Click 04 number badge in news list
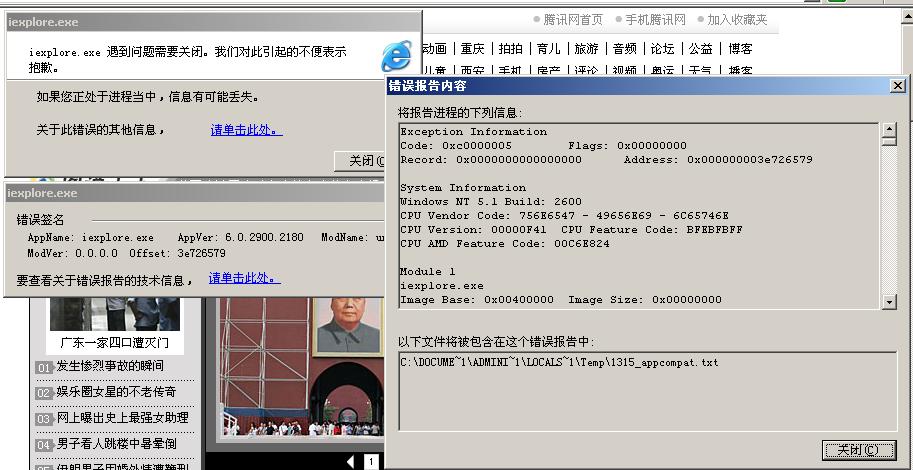Screen dimensions: 913x470 point(44,446)
